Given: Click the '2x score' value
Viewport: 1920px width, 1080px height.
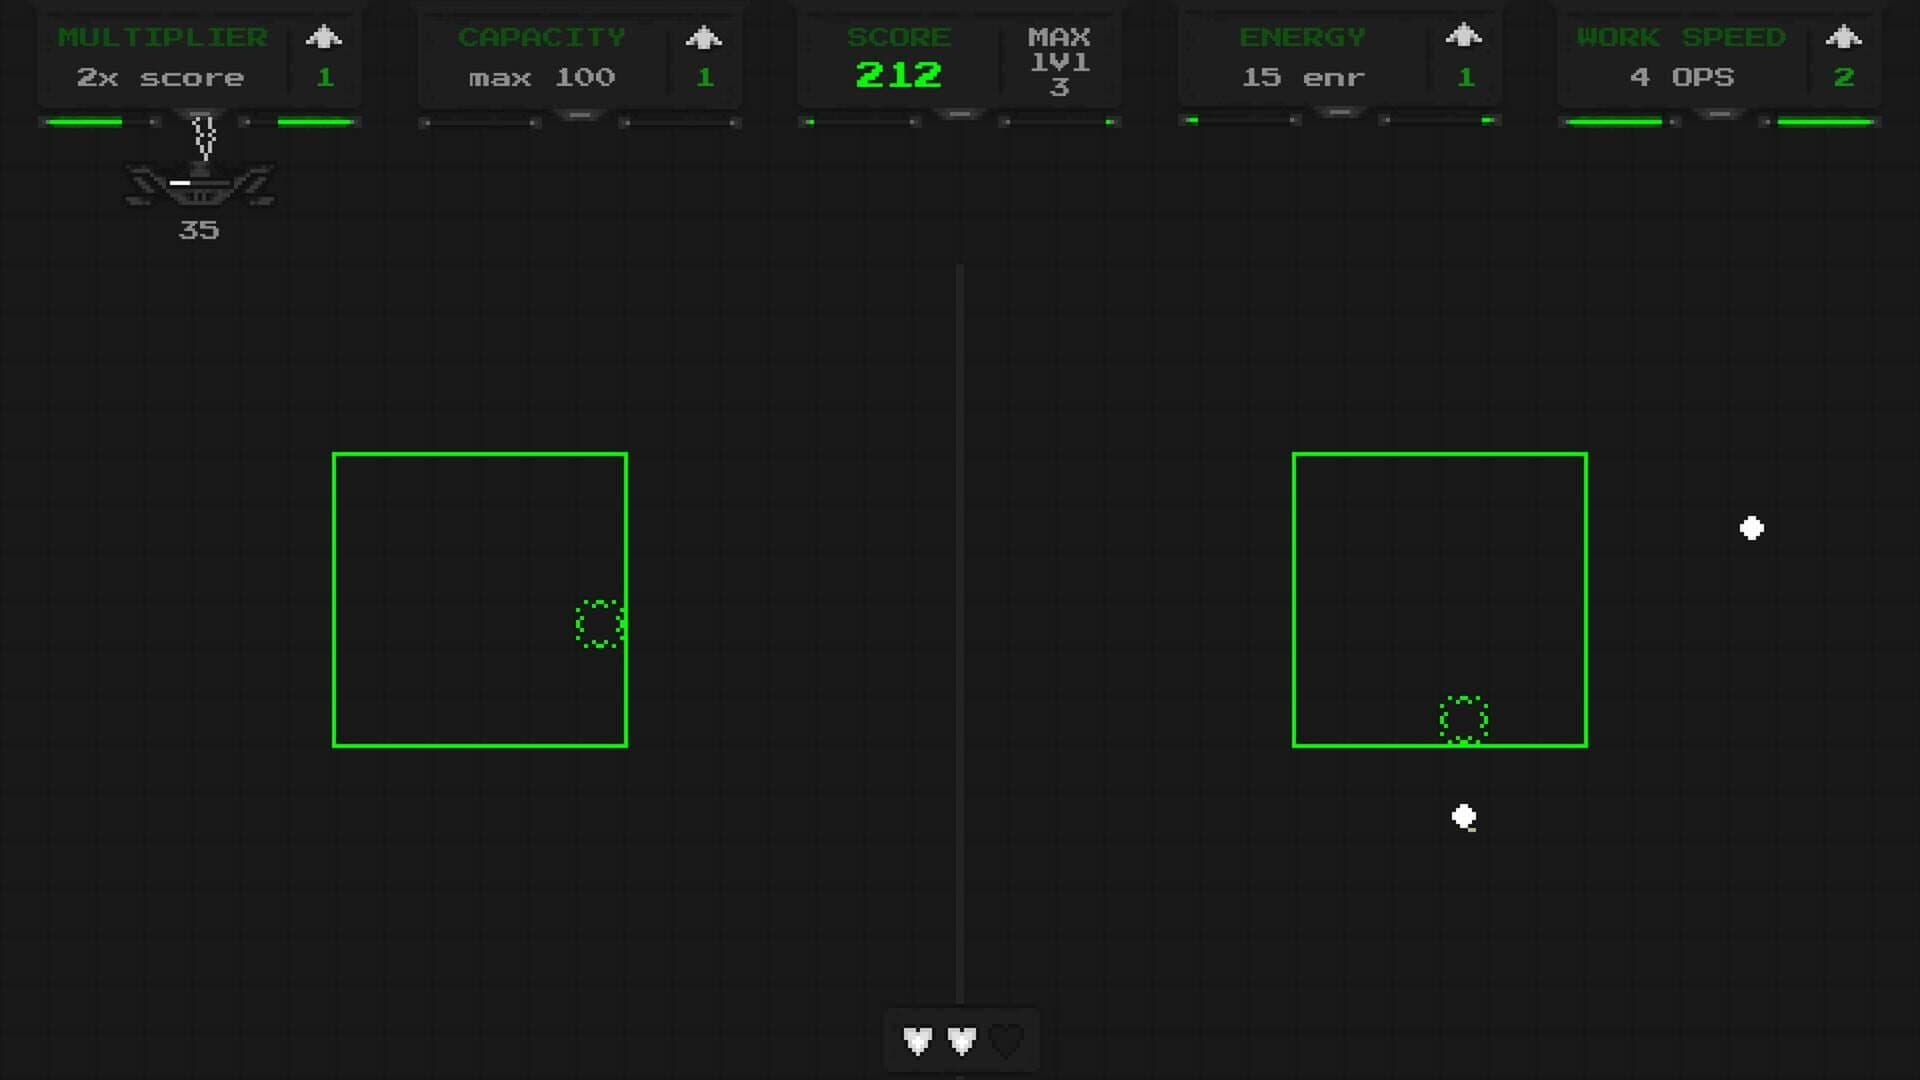Looking at the screenshot, I should pos(161,77).
